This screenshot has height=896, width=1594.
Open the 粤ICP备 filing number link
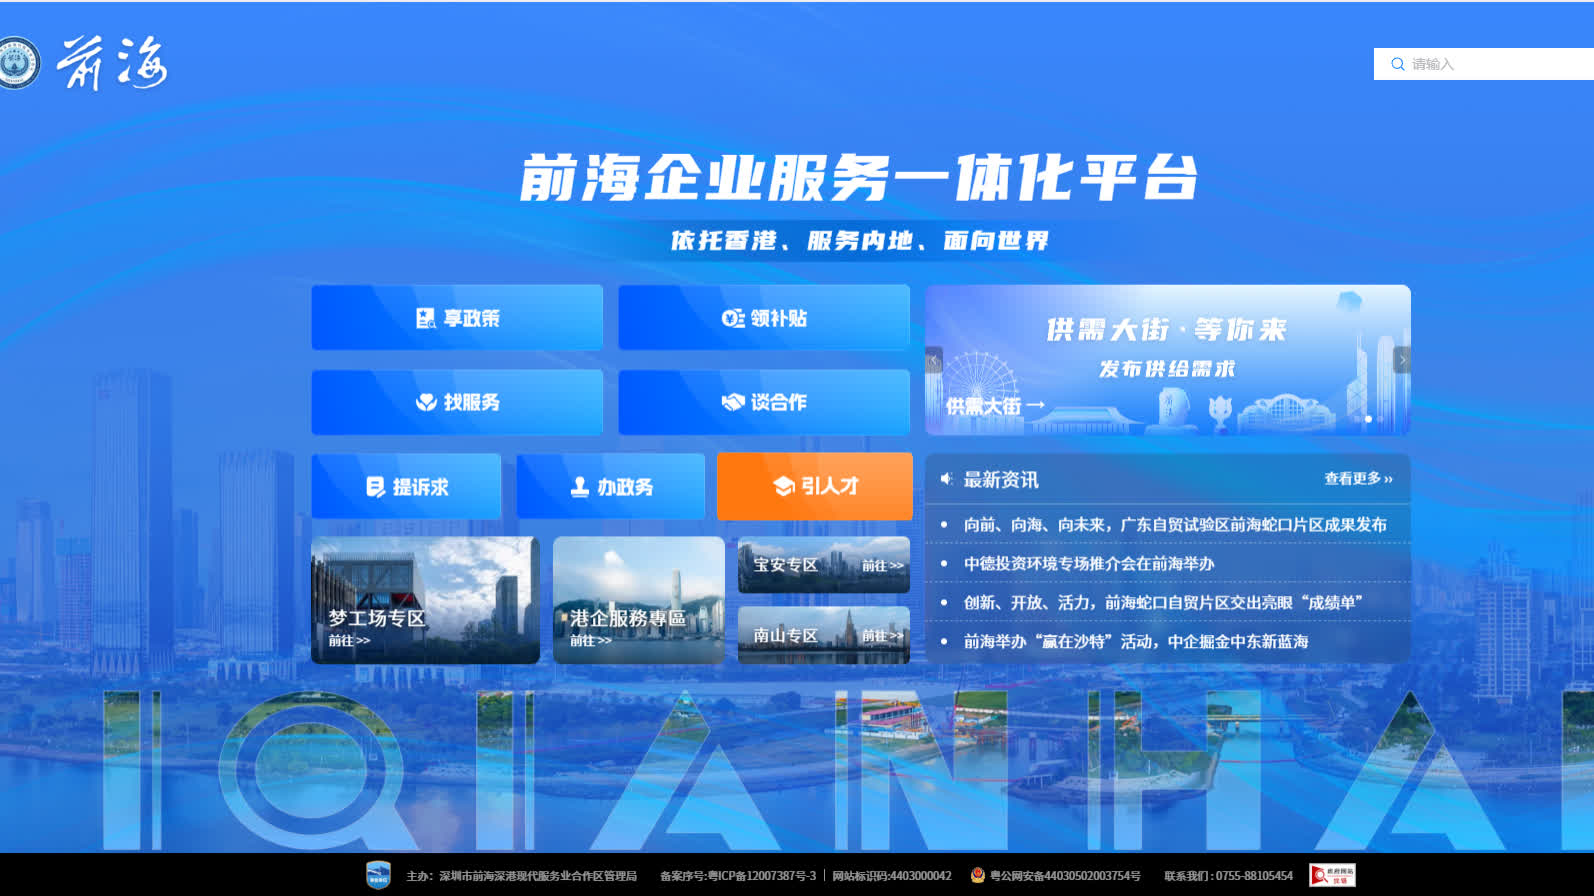click(737, 876)
